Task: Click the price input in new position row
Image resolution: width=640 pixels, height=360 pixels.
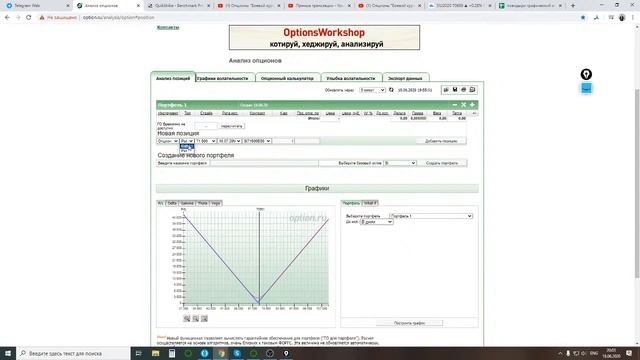Action: click(x=307, y=141)
